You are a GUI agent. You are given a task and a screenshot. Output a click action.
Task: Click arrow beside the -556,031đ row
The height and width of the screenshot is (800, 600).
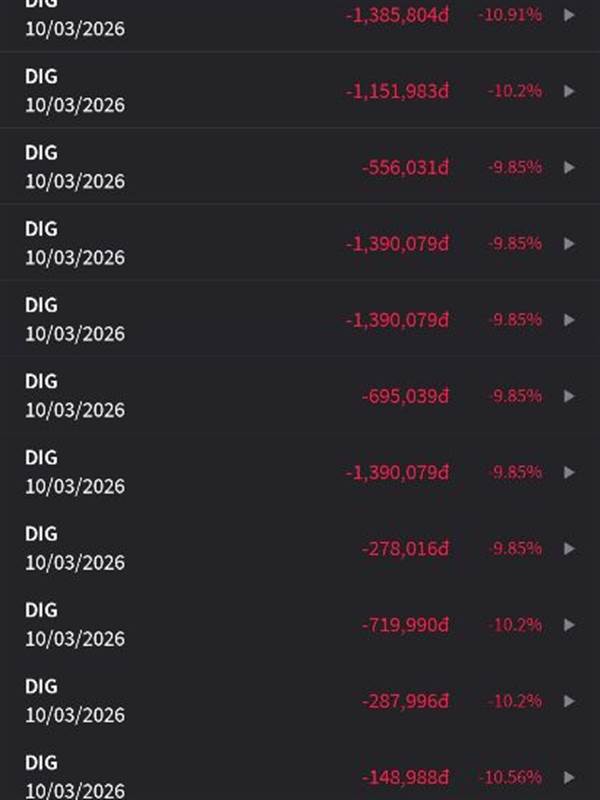tap(570, 167)
